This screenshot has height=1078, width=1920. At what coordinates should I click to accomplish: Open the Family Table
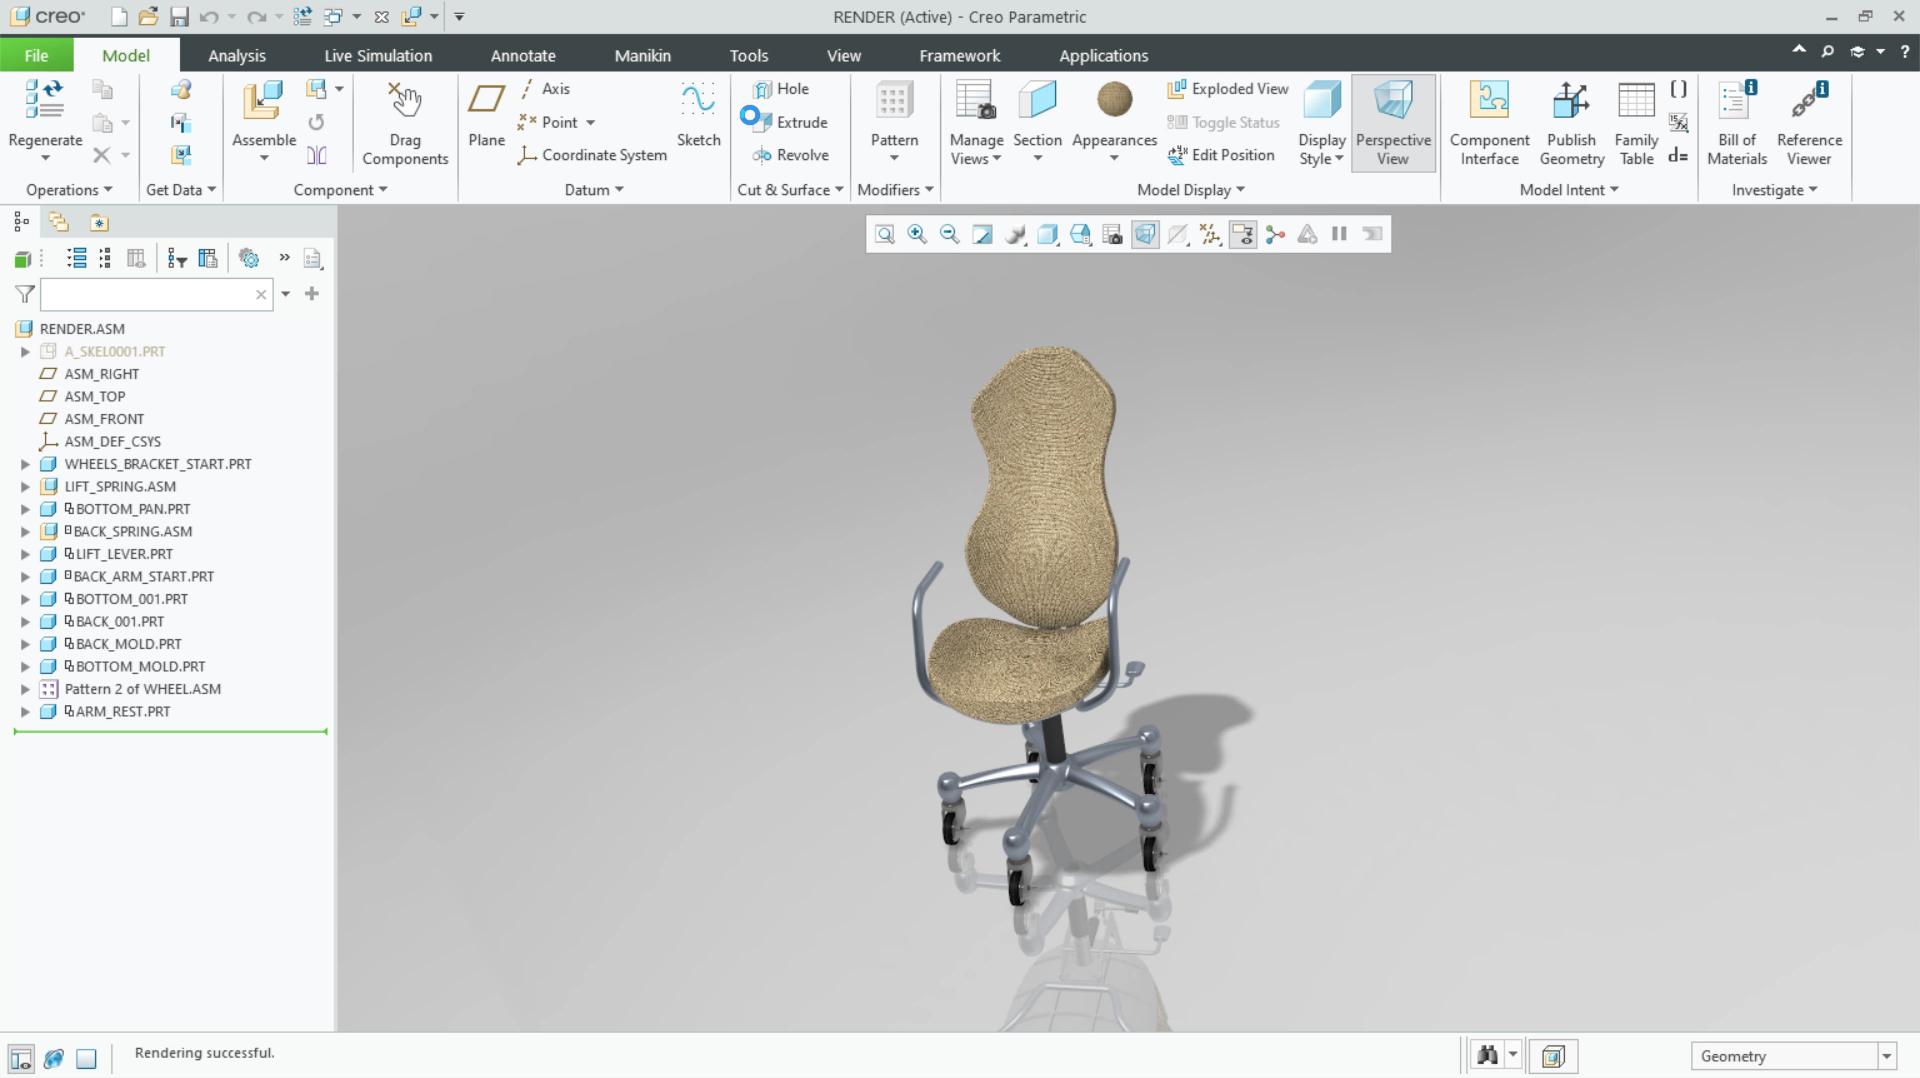pos(1636,124)
